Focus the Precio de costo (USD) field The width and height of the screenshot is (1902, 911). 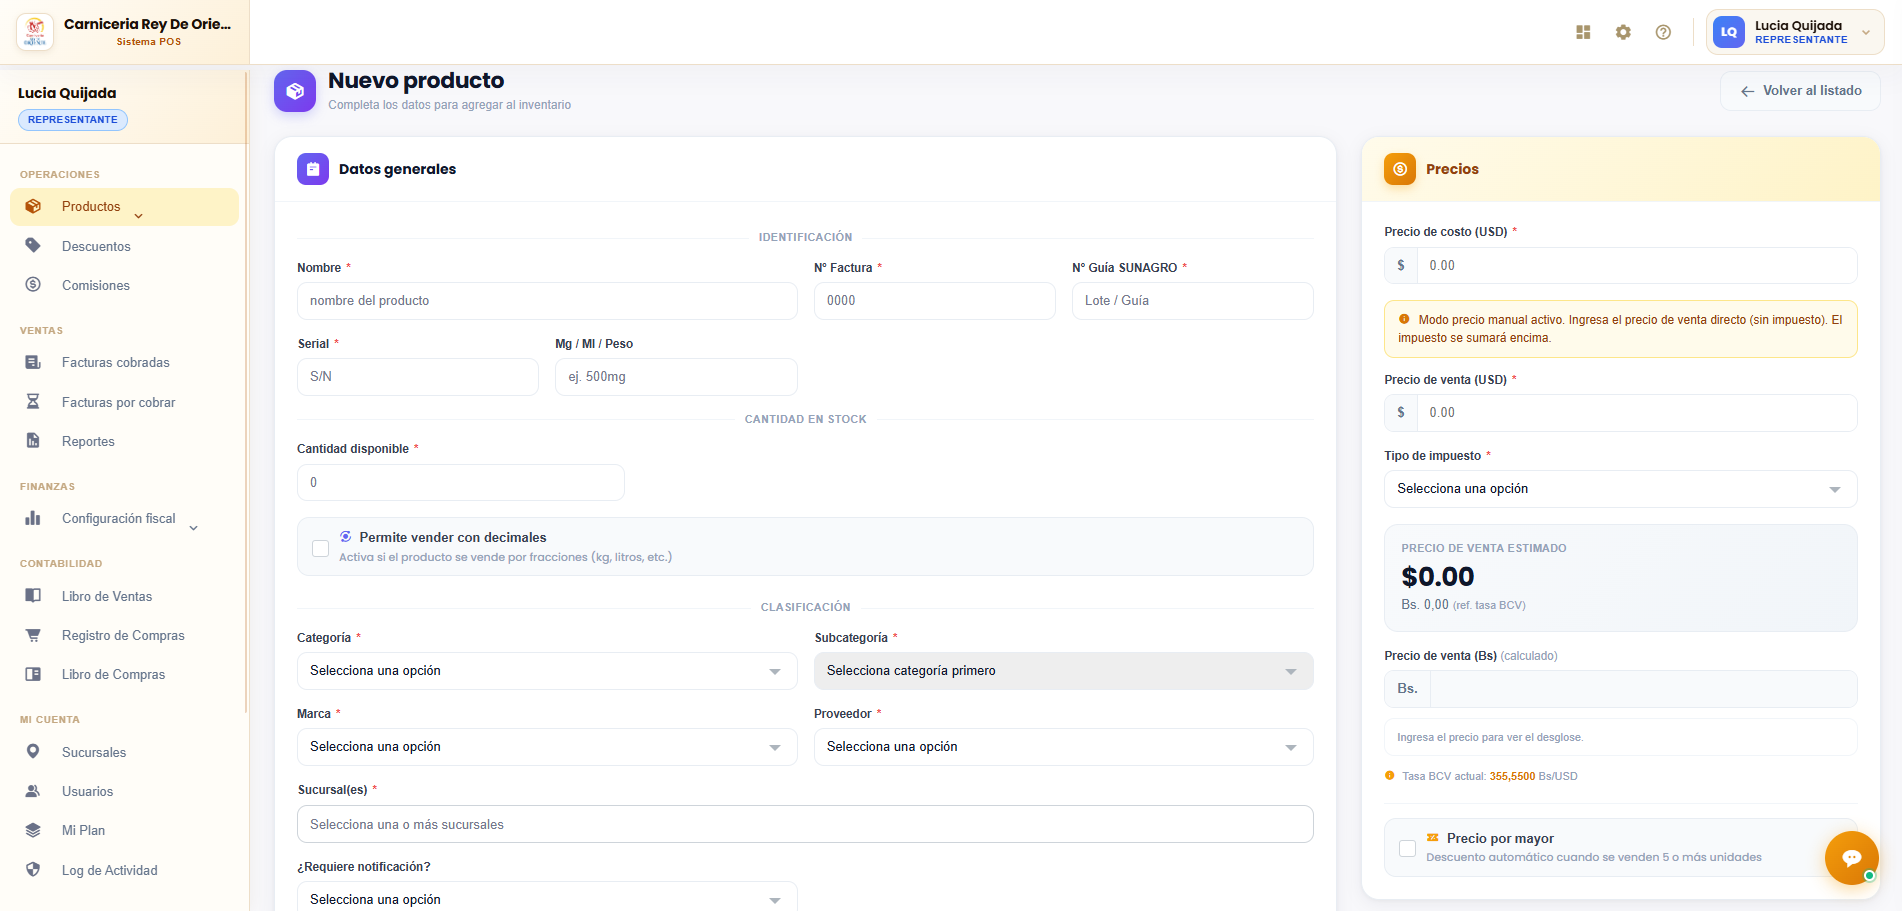[1637, 266]
